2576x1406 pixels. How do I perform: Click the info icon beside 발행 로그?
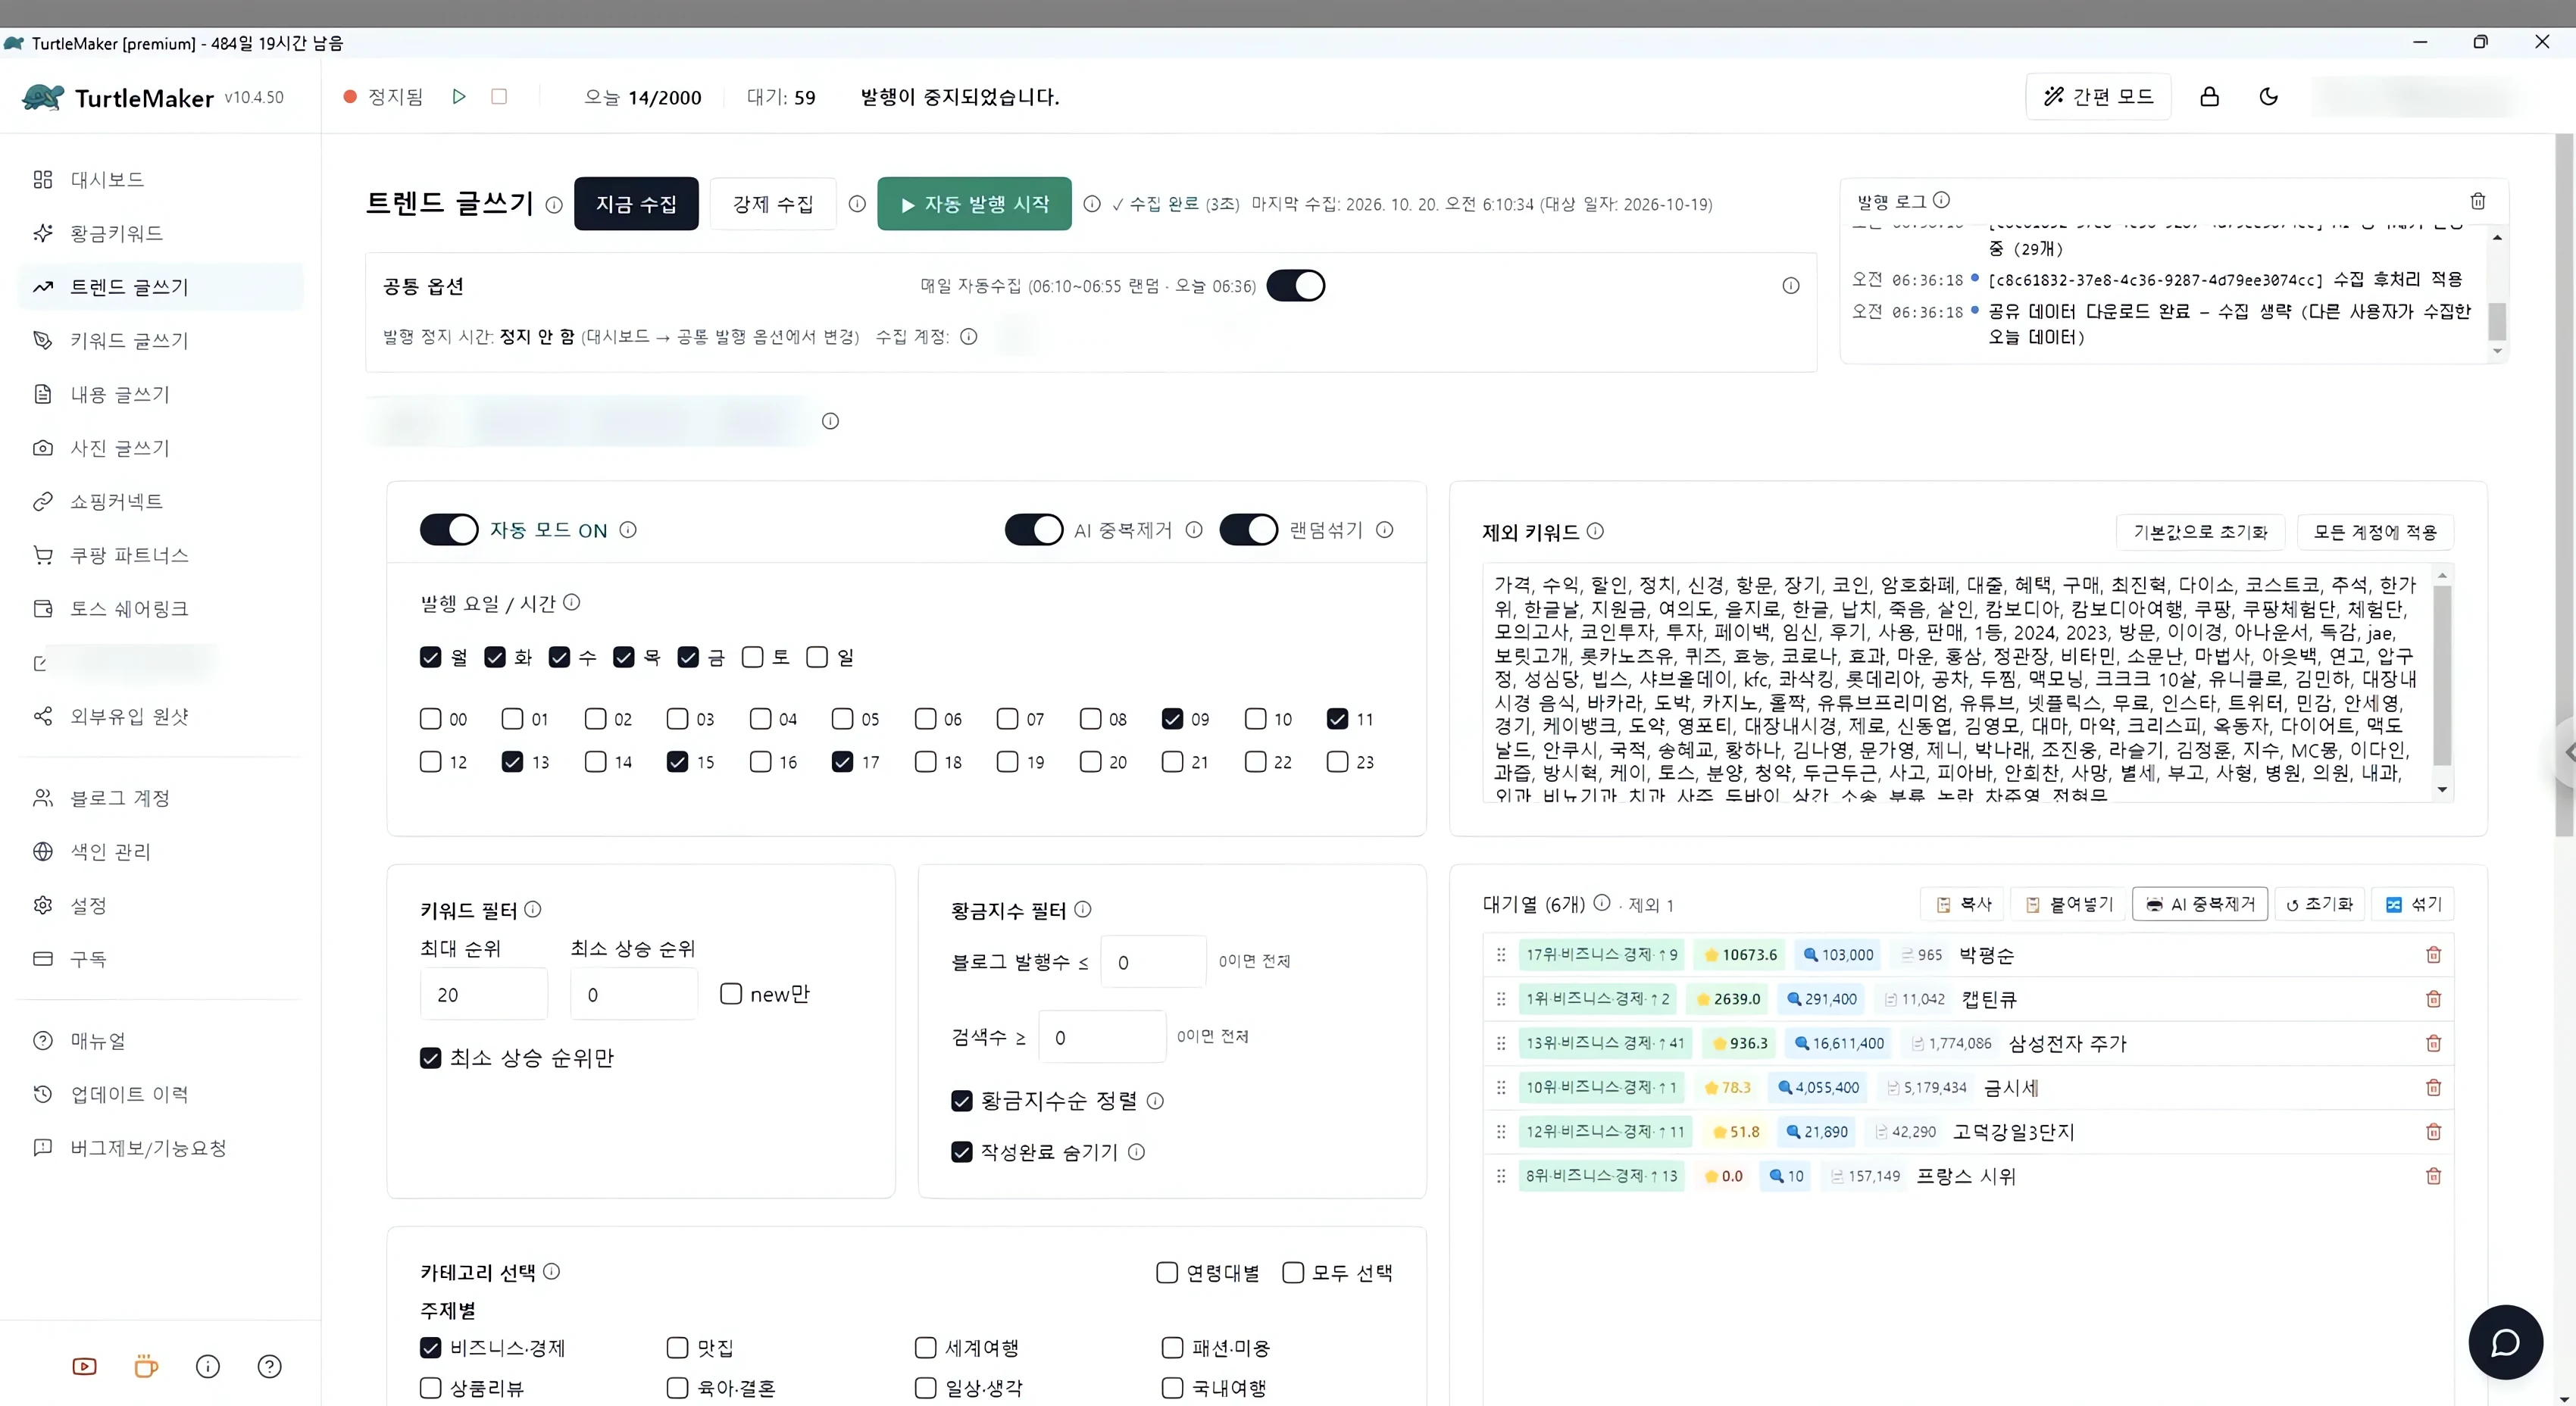coord(1941,200)
